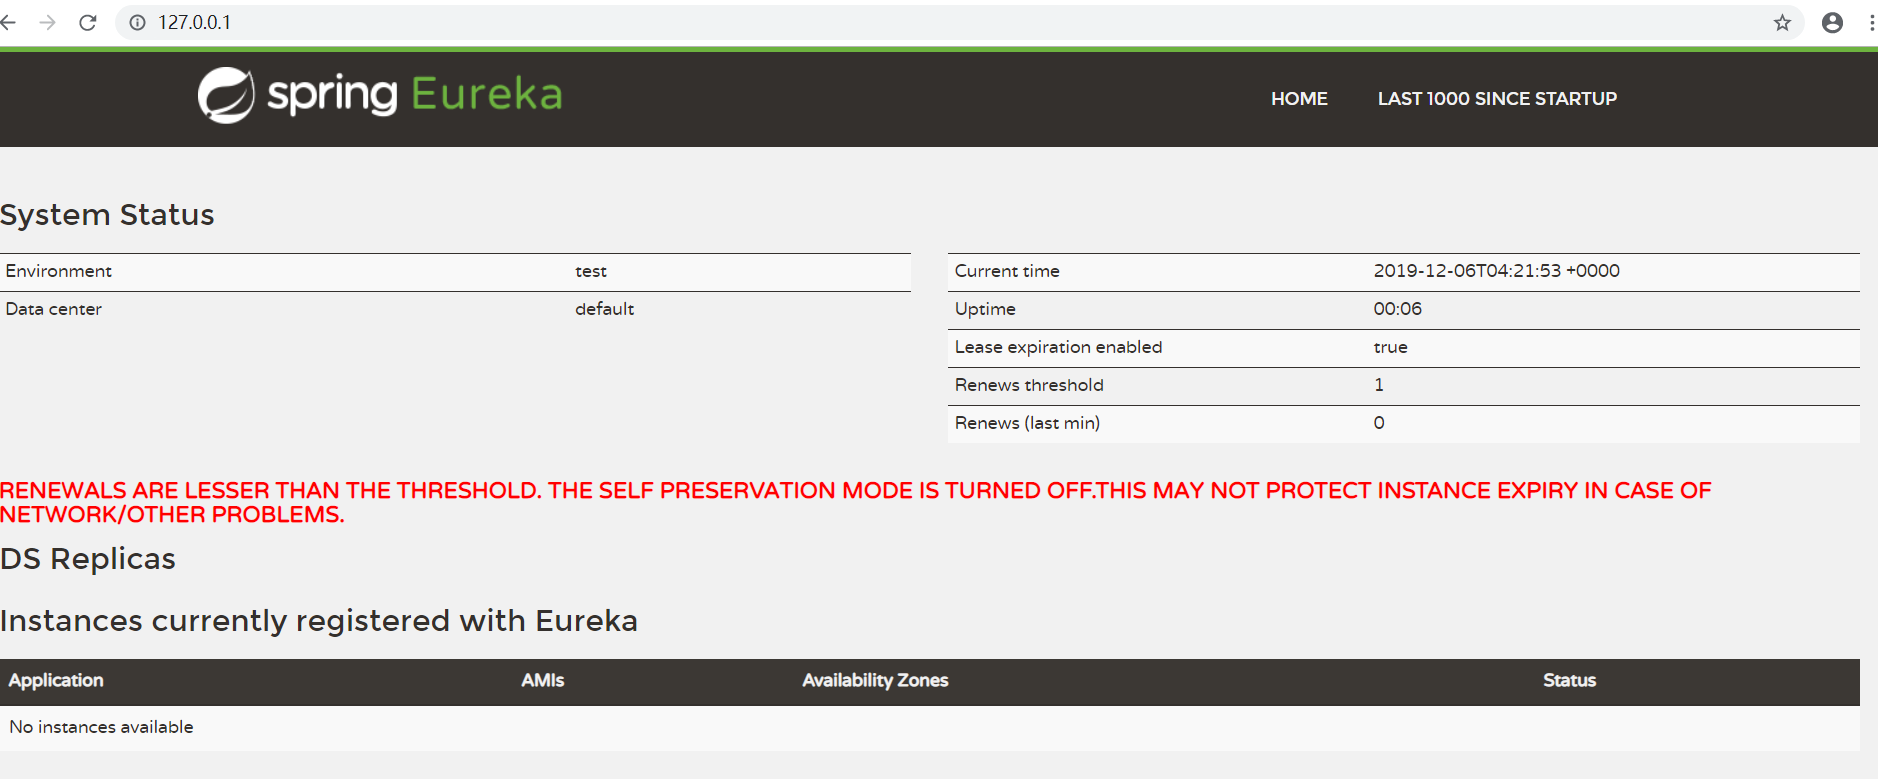This screenshot has width=1878, height=779.
Task: Open LAST 1000 SINCE STARTUP
Action: 1497,98
